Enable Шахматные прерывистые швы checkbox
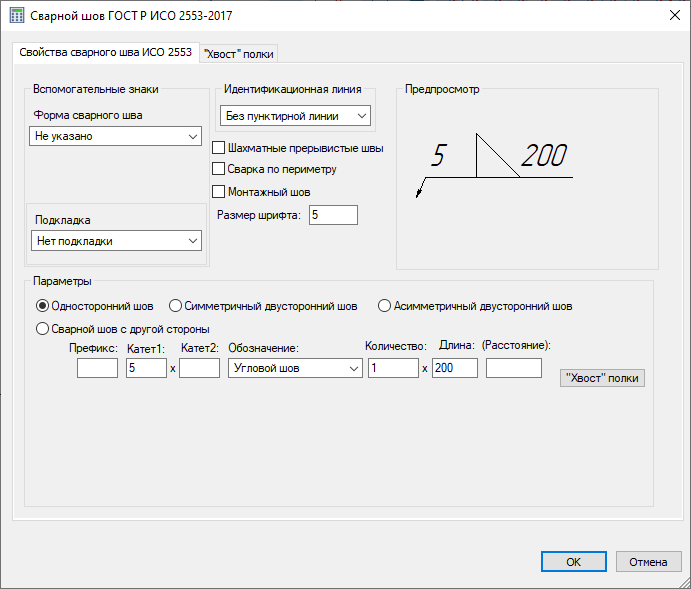Viewport: 691px width, 589px height. point(219,148)
